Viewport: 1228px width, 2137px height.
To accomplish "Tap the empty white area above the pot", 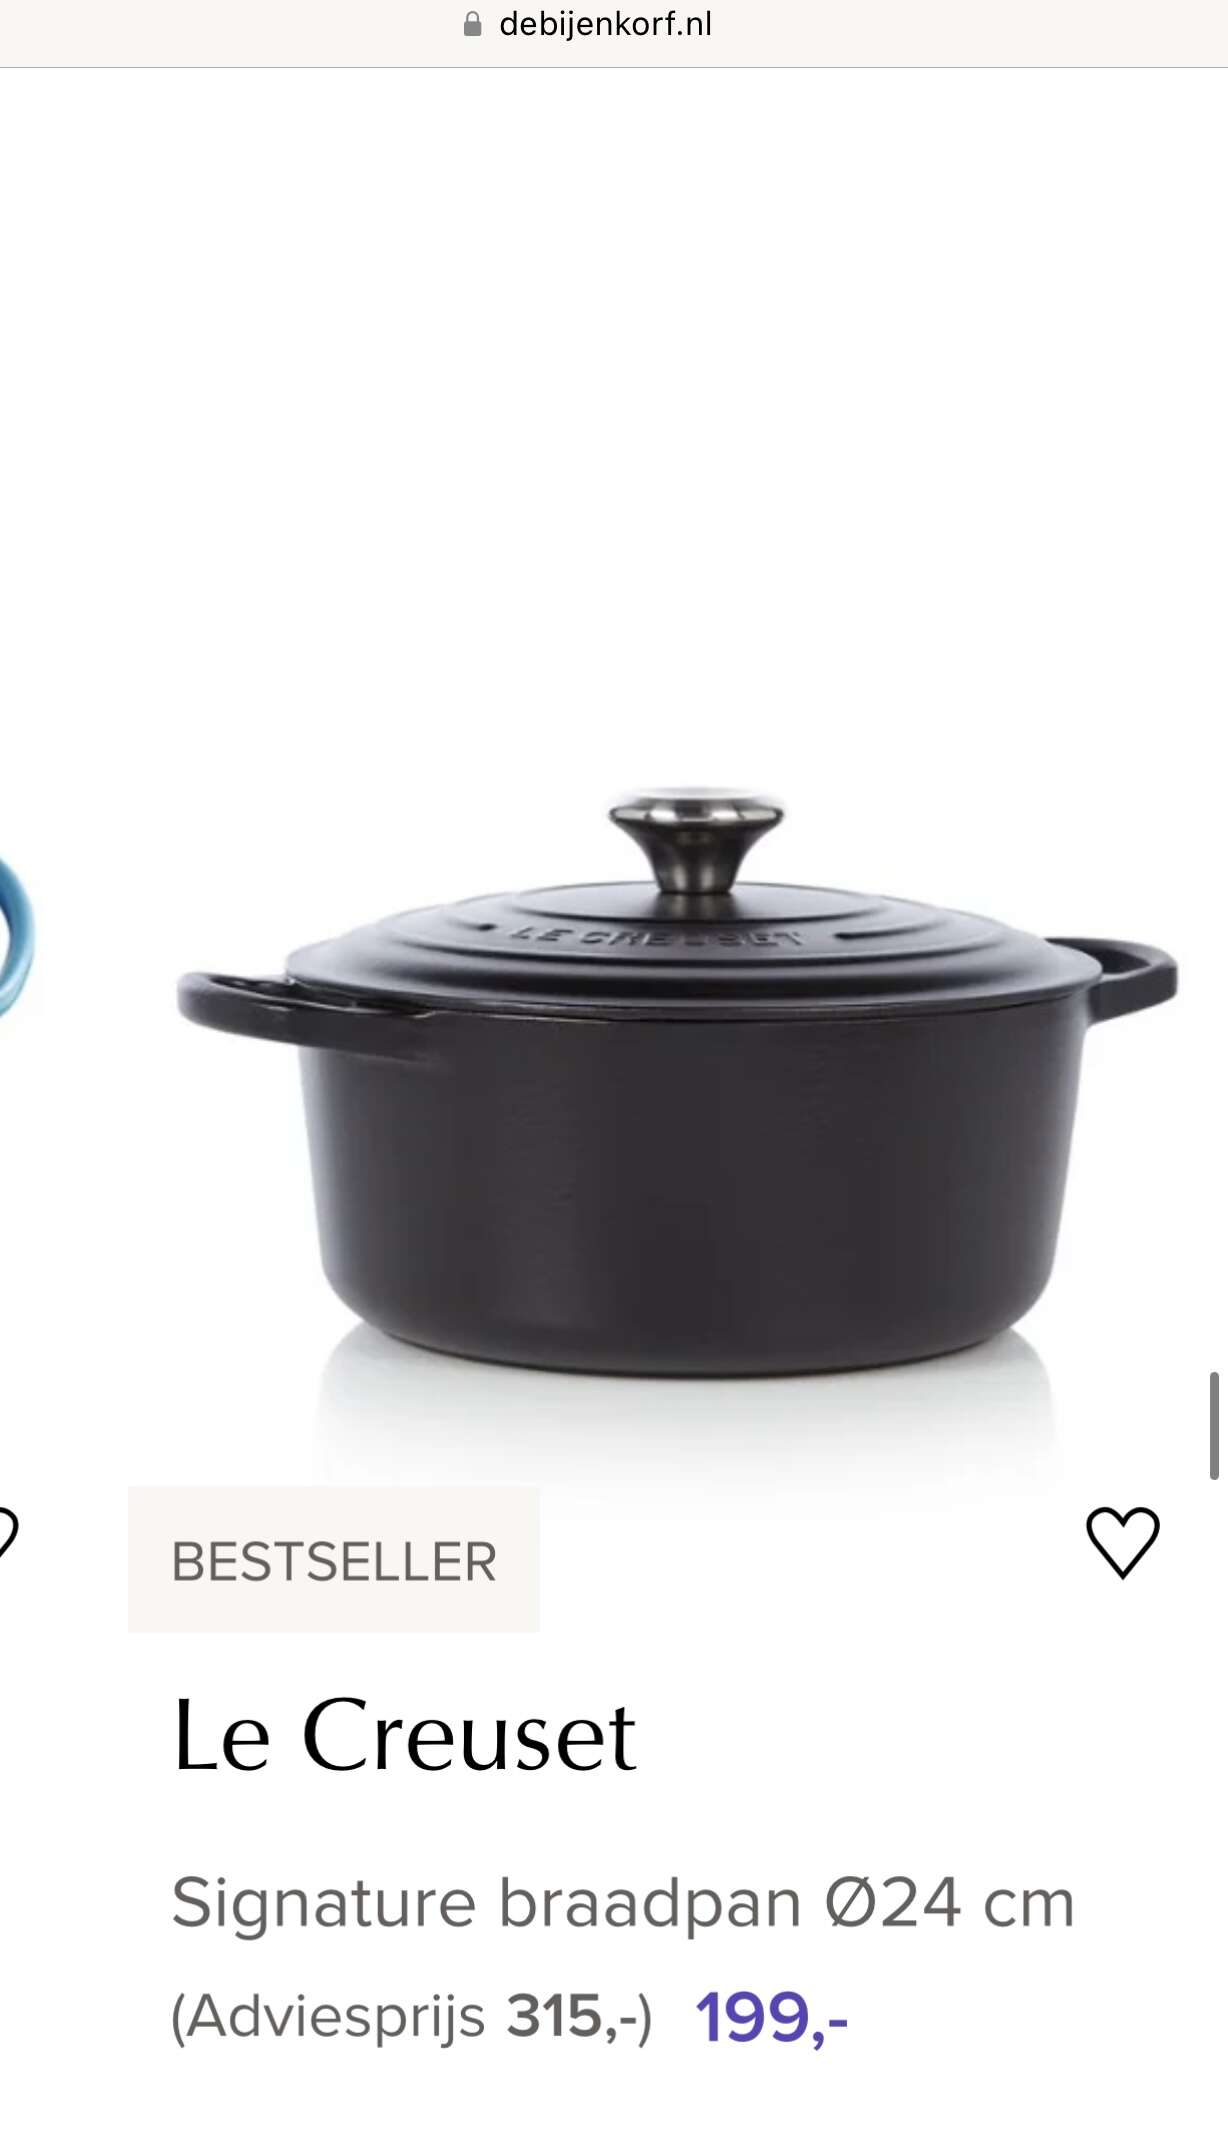I will (614, 400).
